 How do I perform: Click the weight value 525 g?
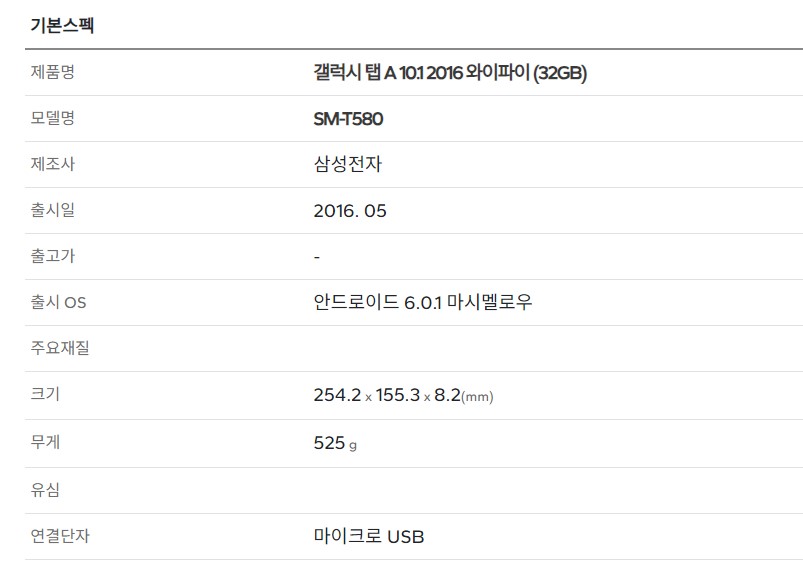(335, 443)
